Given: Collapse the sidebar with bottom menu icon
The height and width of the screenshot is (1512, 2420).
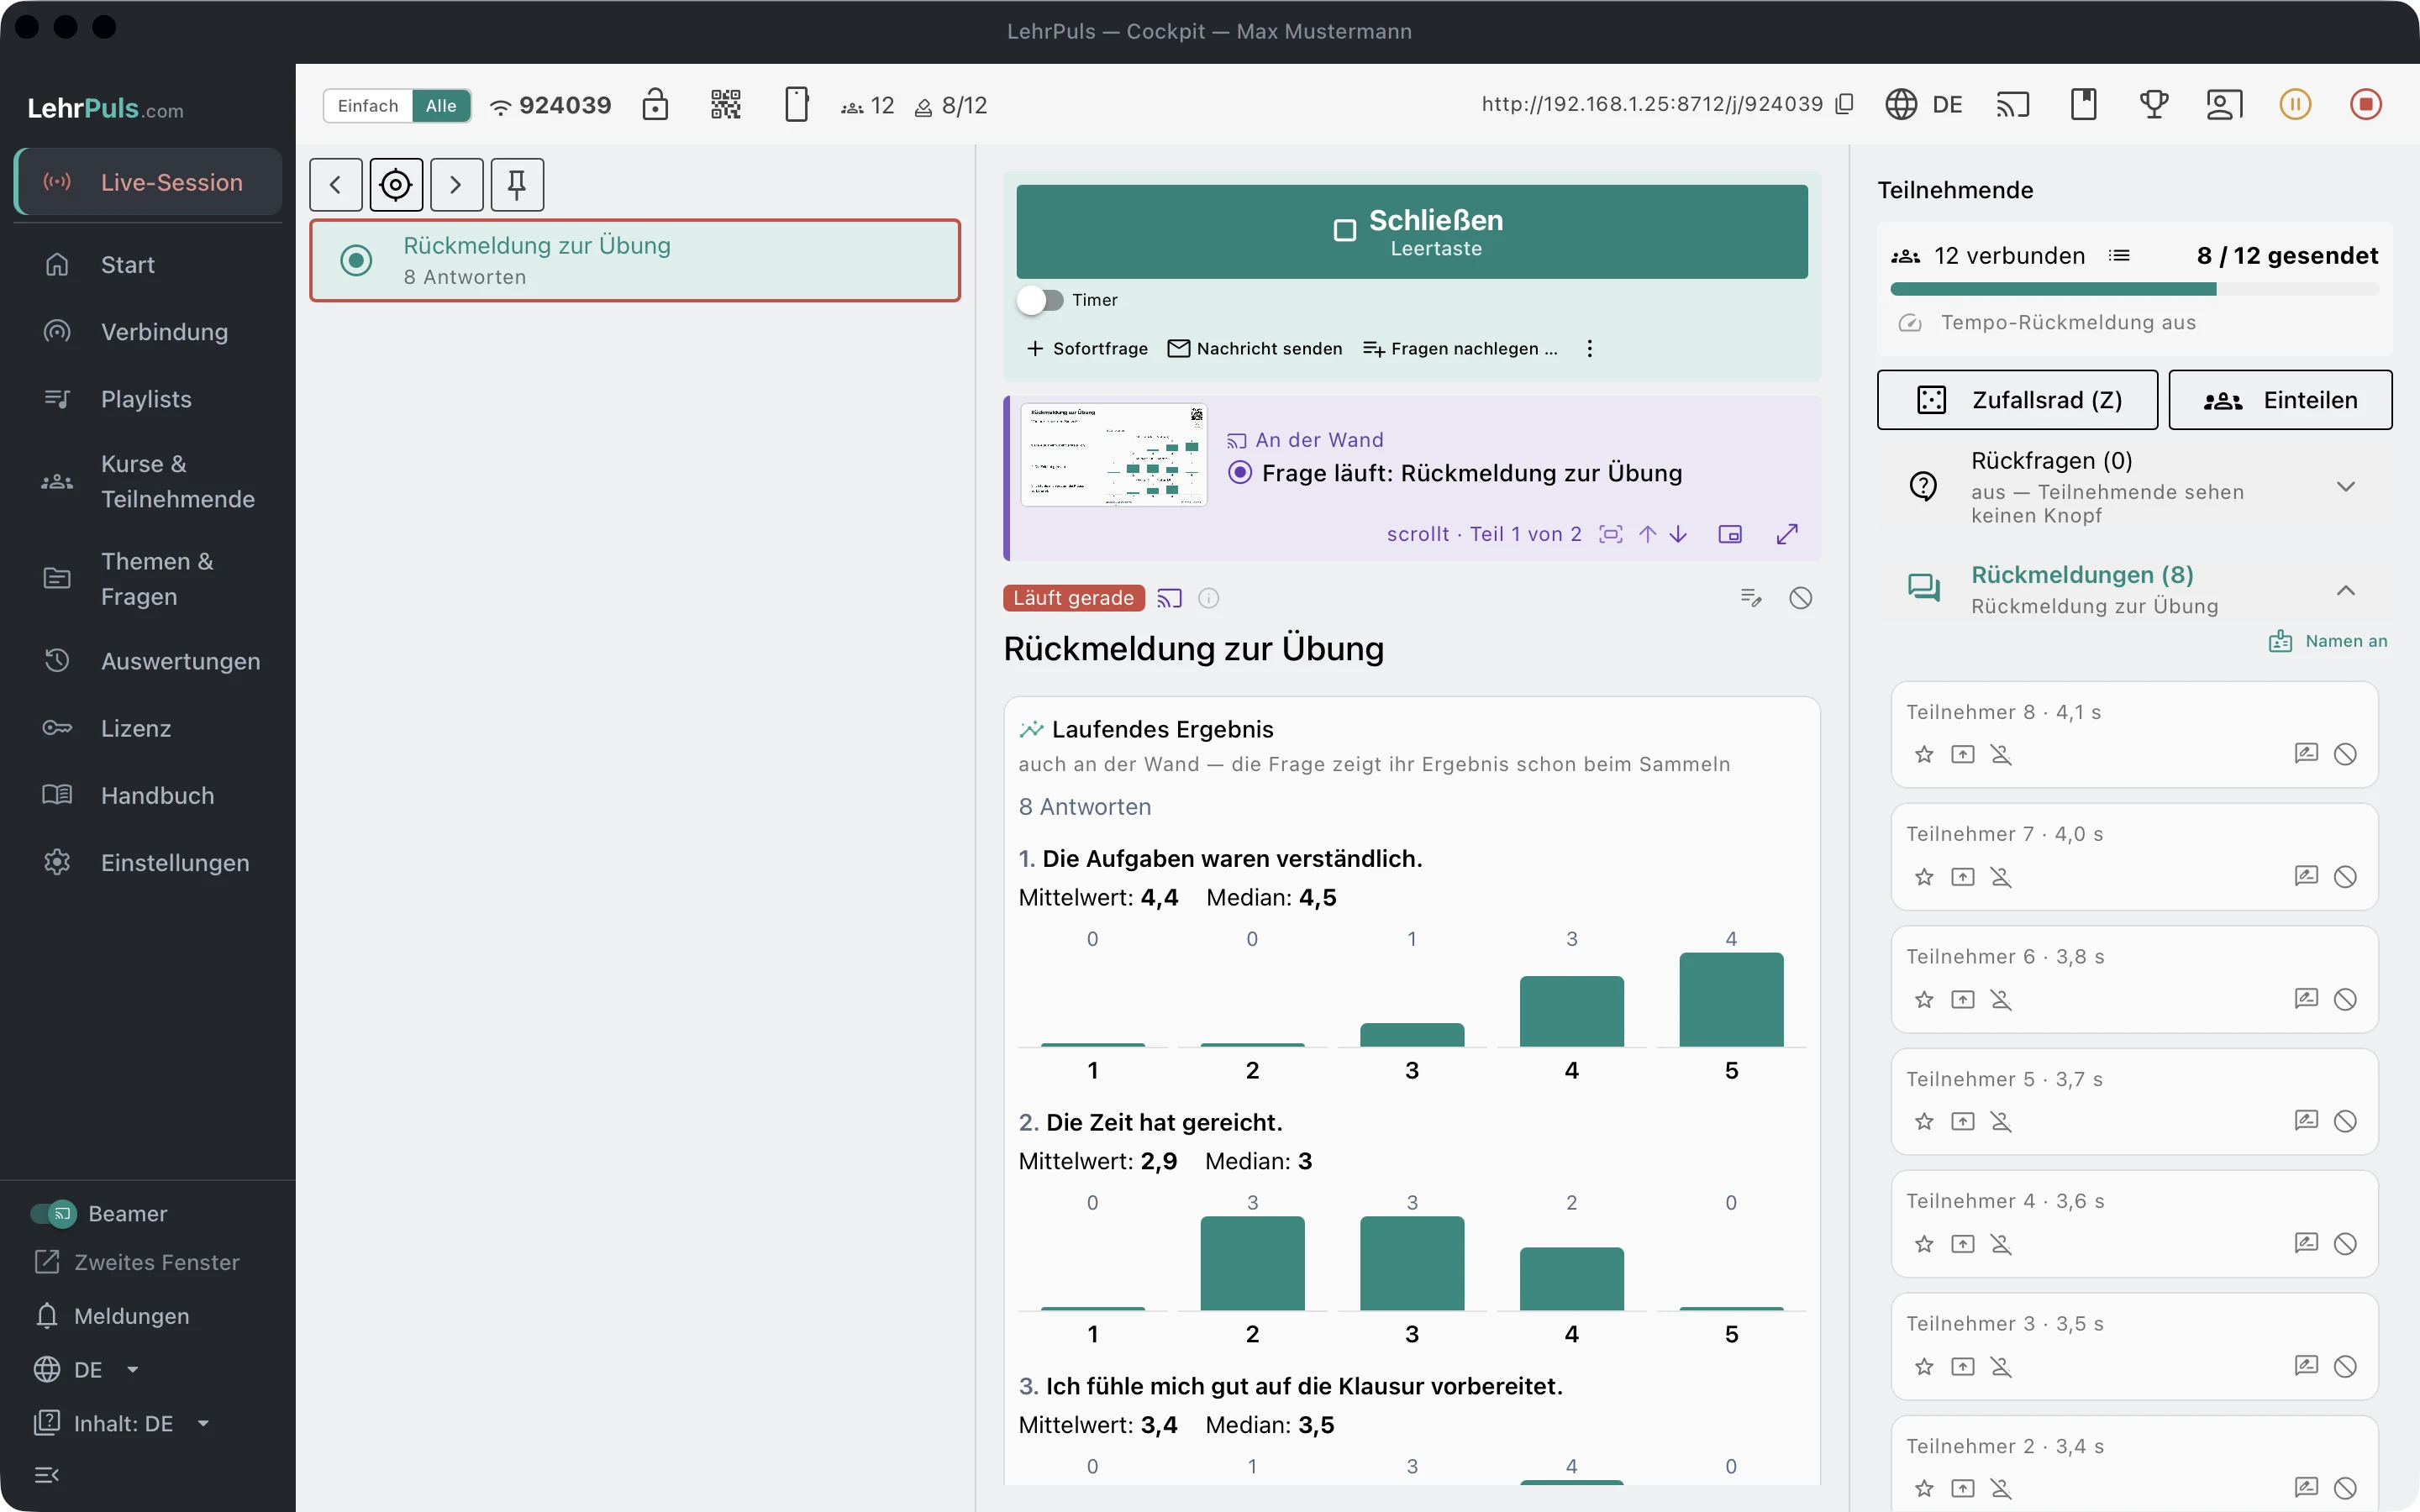Looking at the screenshot, I should coord(46,1475).
